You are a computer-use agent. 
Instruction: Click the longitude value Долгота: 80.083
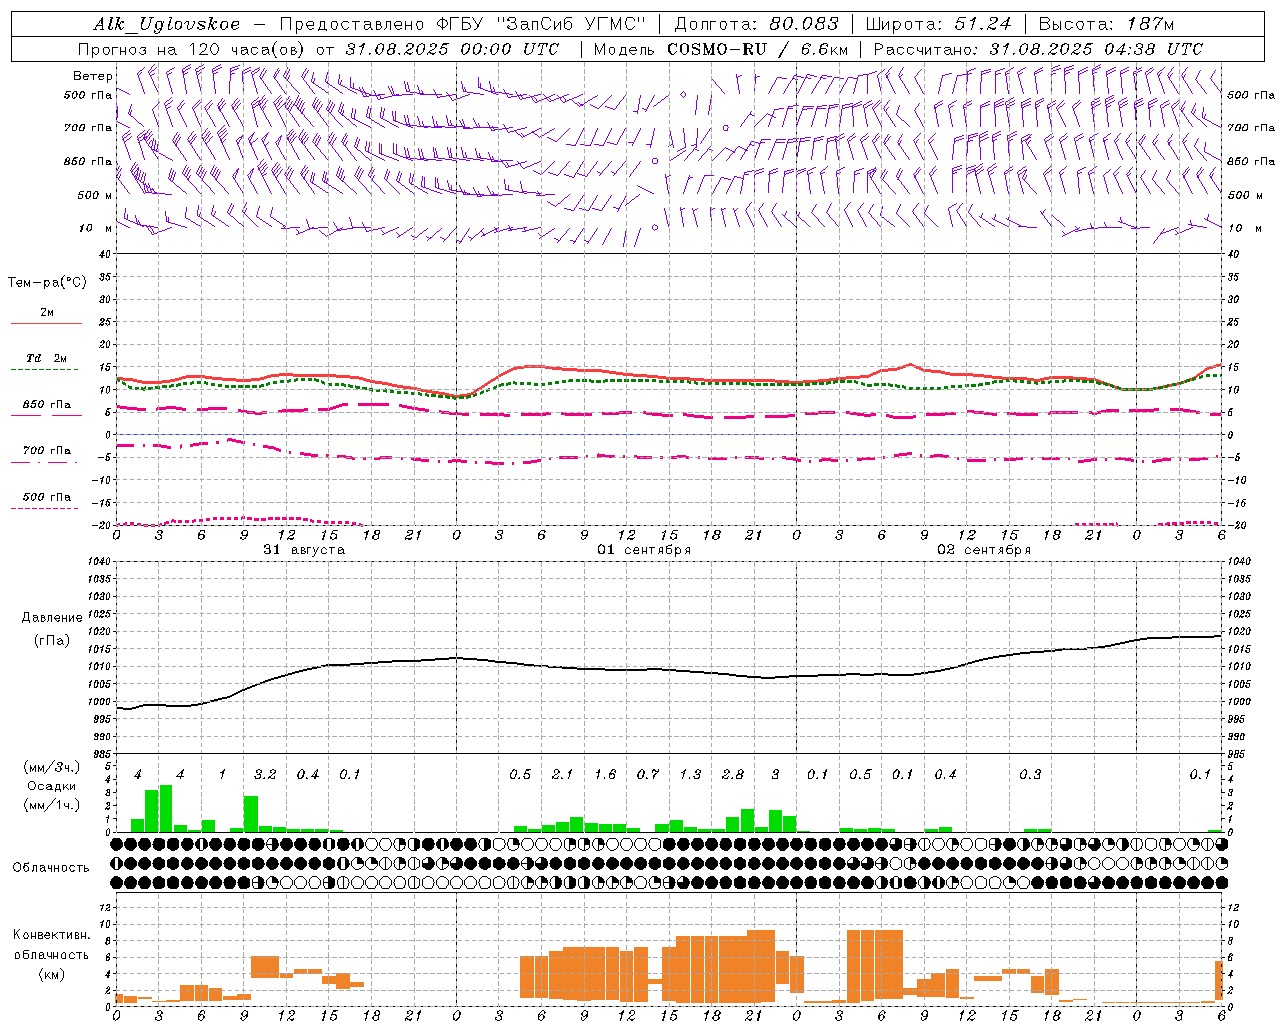point(757,24)
